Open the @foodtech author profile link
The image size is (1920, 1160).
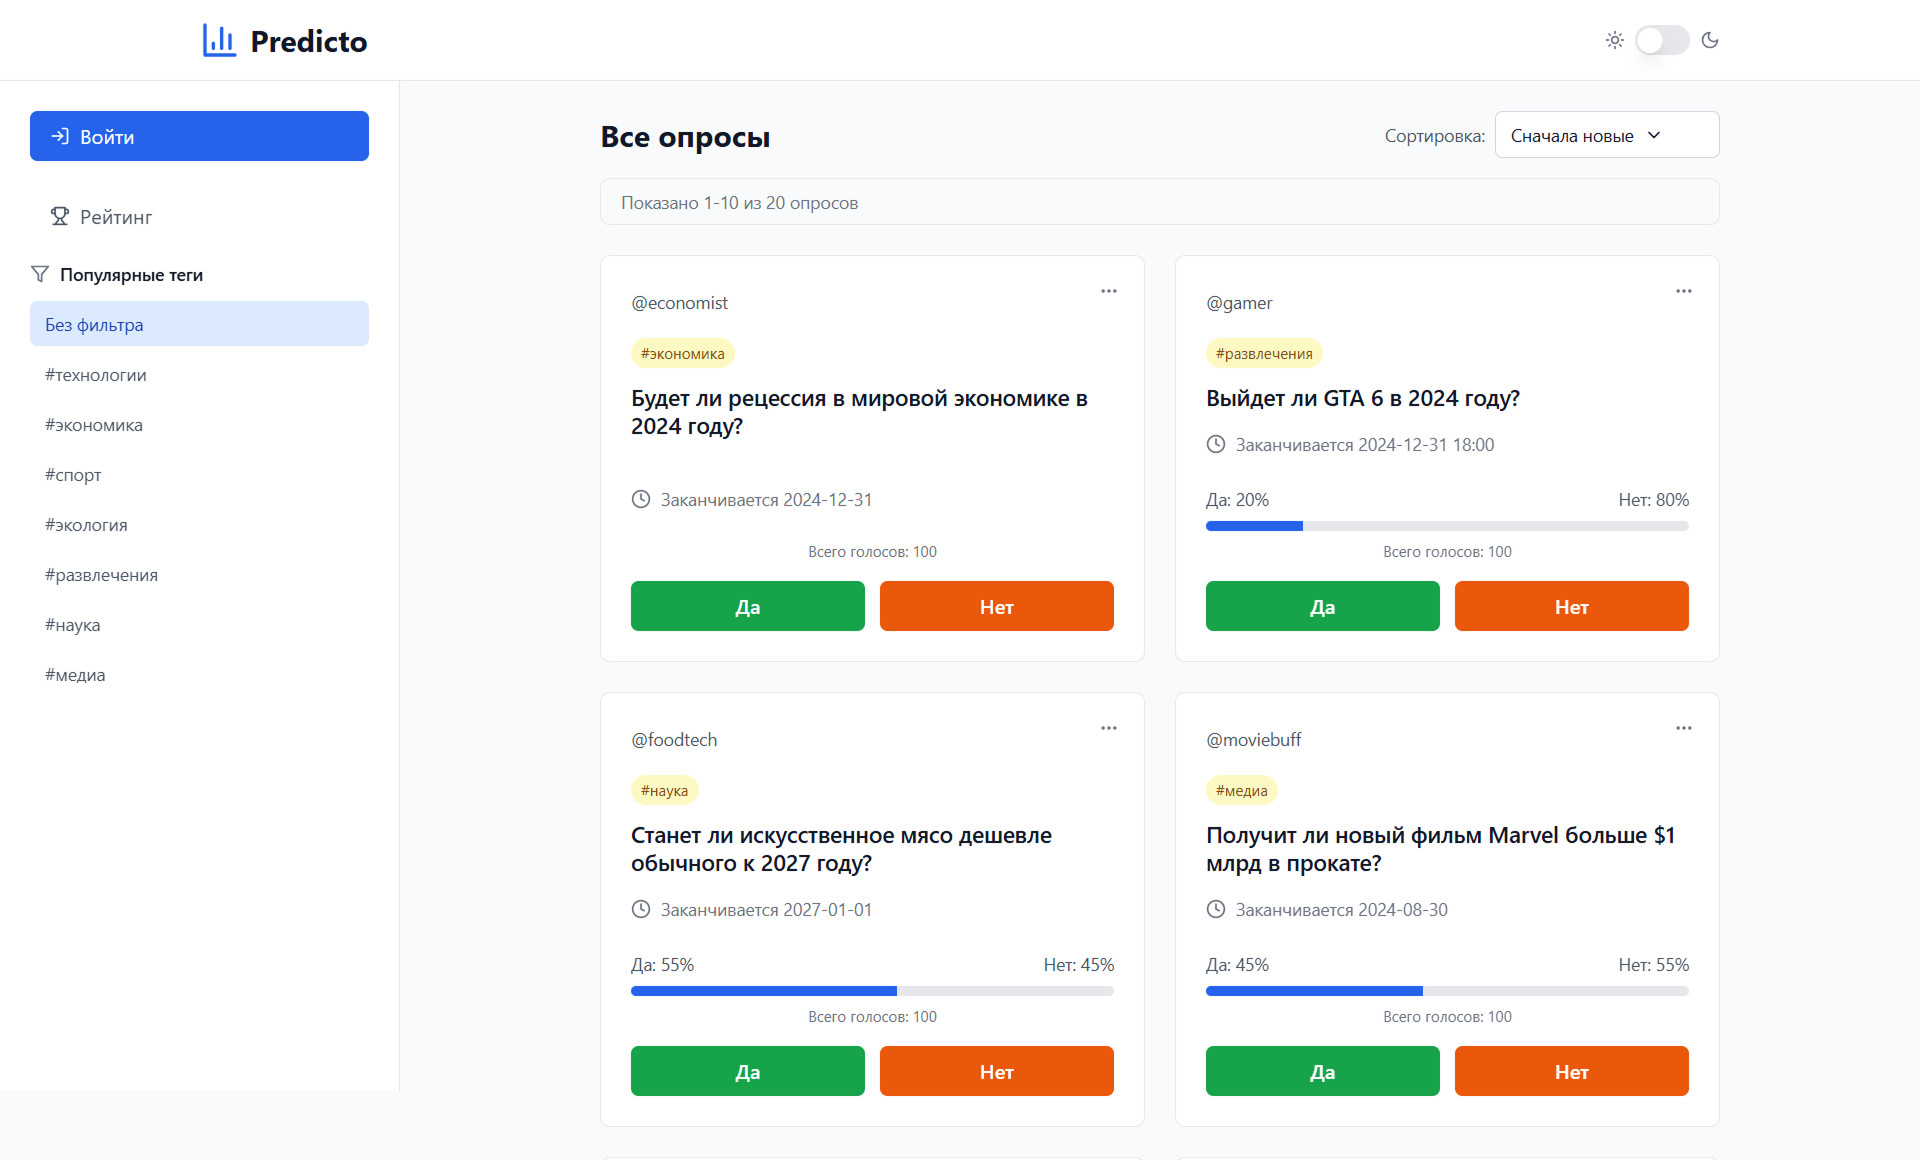click(x=674, y=740)
